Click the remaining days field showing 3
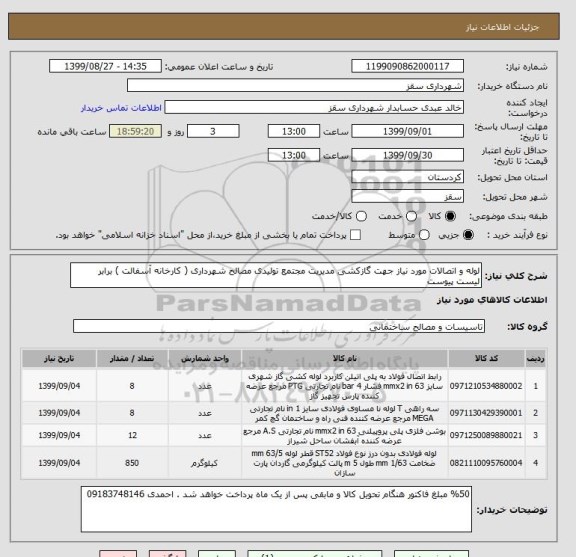576x557 pixels. (213, 131)
